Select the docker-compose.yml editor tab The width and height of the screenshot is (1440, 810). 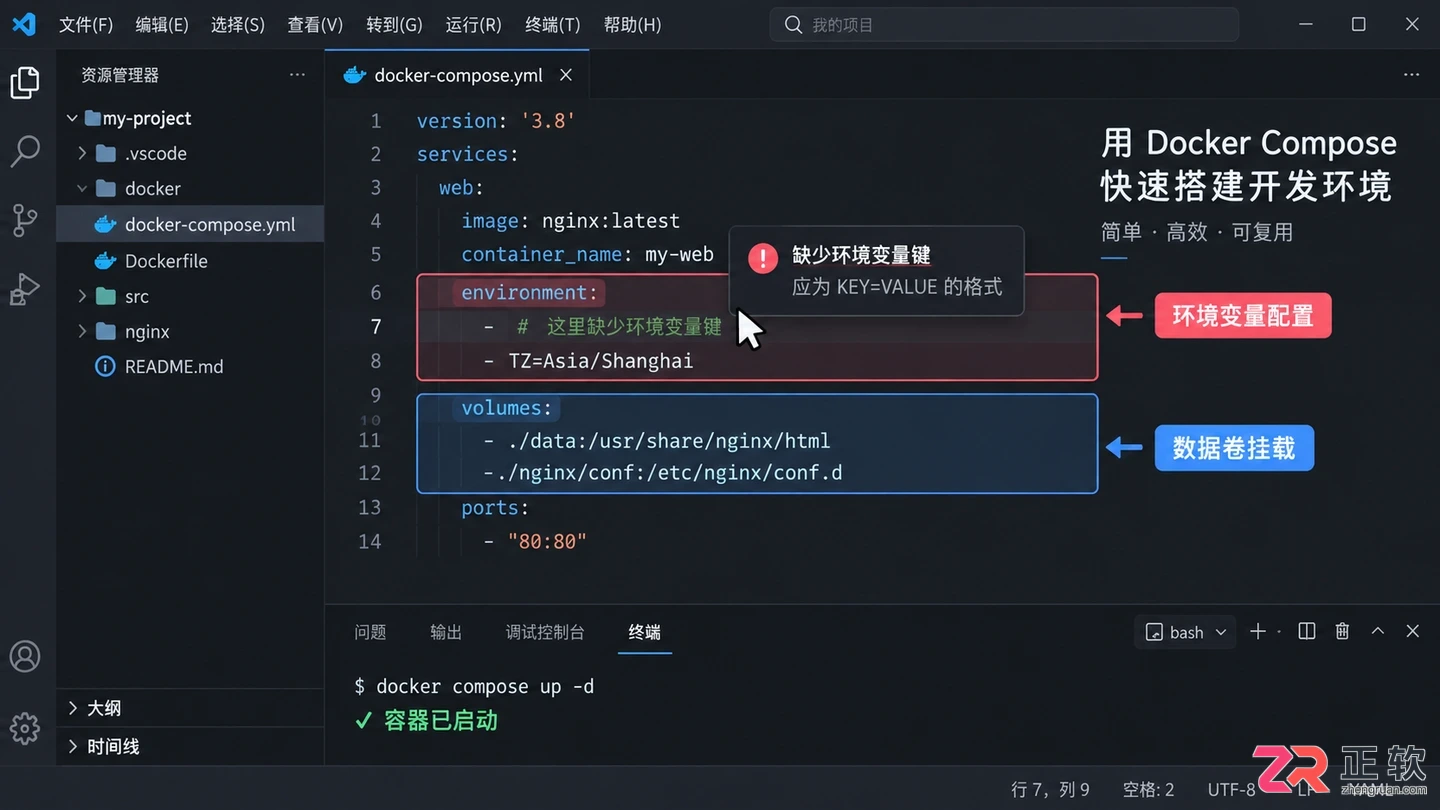(457, 75)
